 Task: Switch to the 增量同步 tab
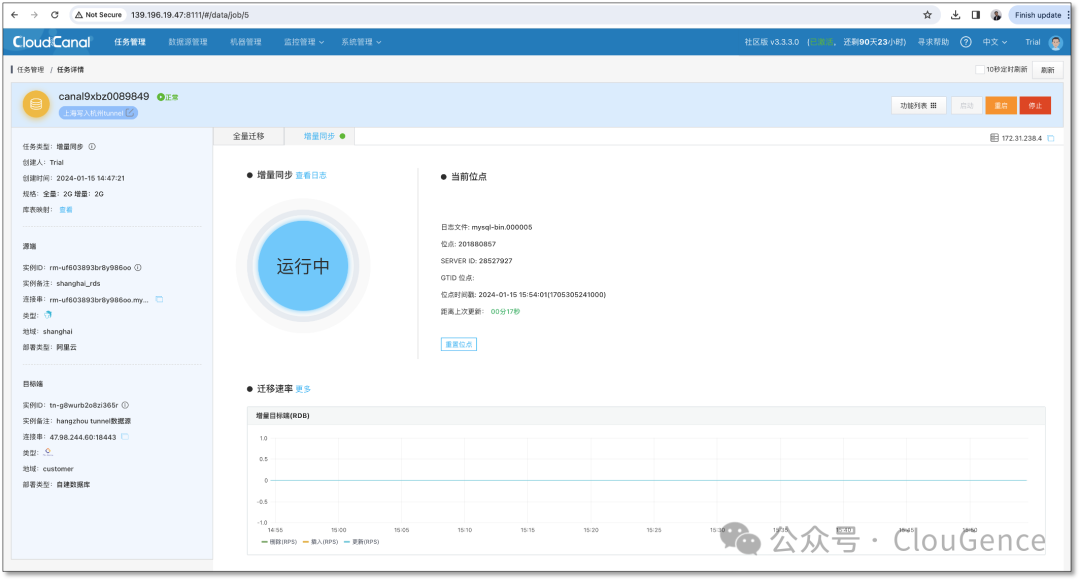[x=320, y=136]
